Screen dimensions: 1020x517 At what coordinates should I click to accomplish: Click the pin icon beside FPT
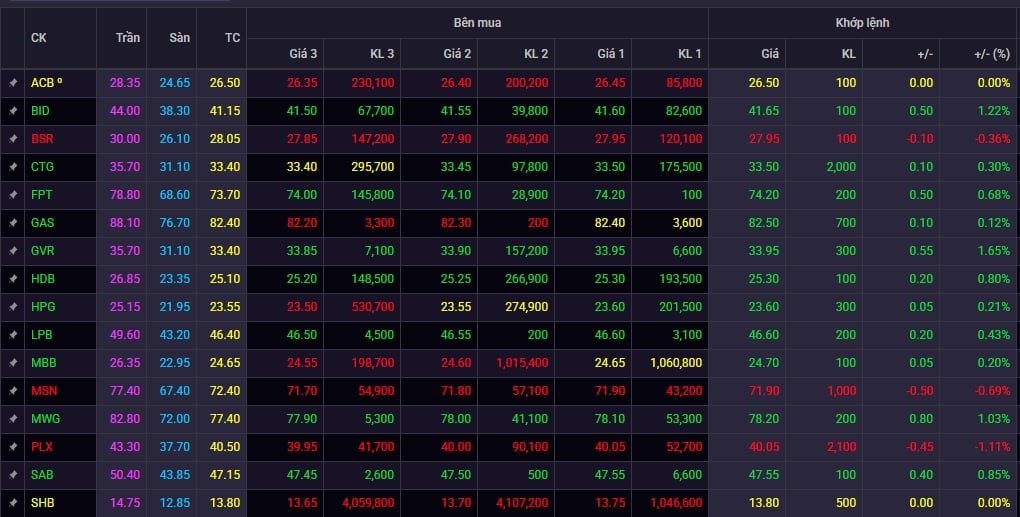(12, 195)
